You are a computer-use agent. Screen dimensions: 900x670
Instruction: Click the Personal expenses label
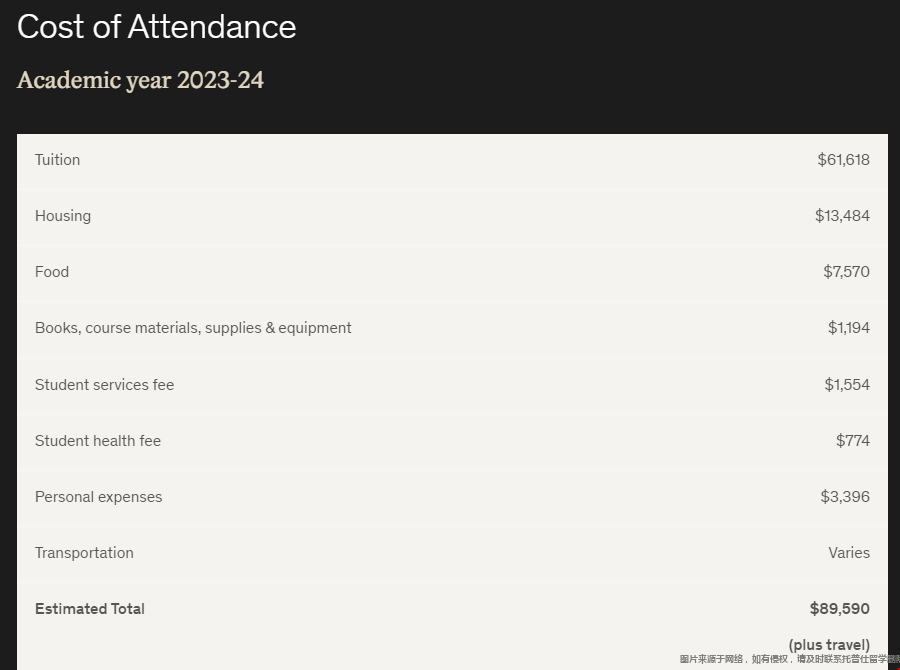click(x=99, y=497)
